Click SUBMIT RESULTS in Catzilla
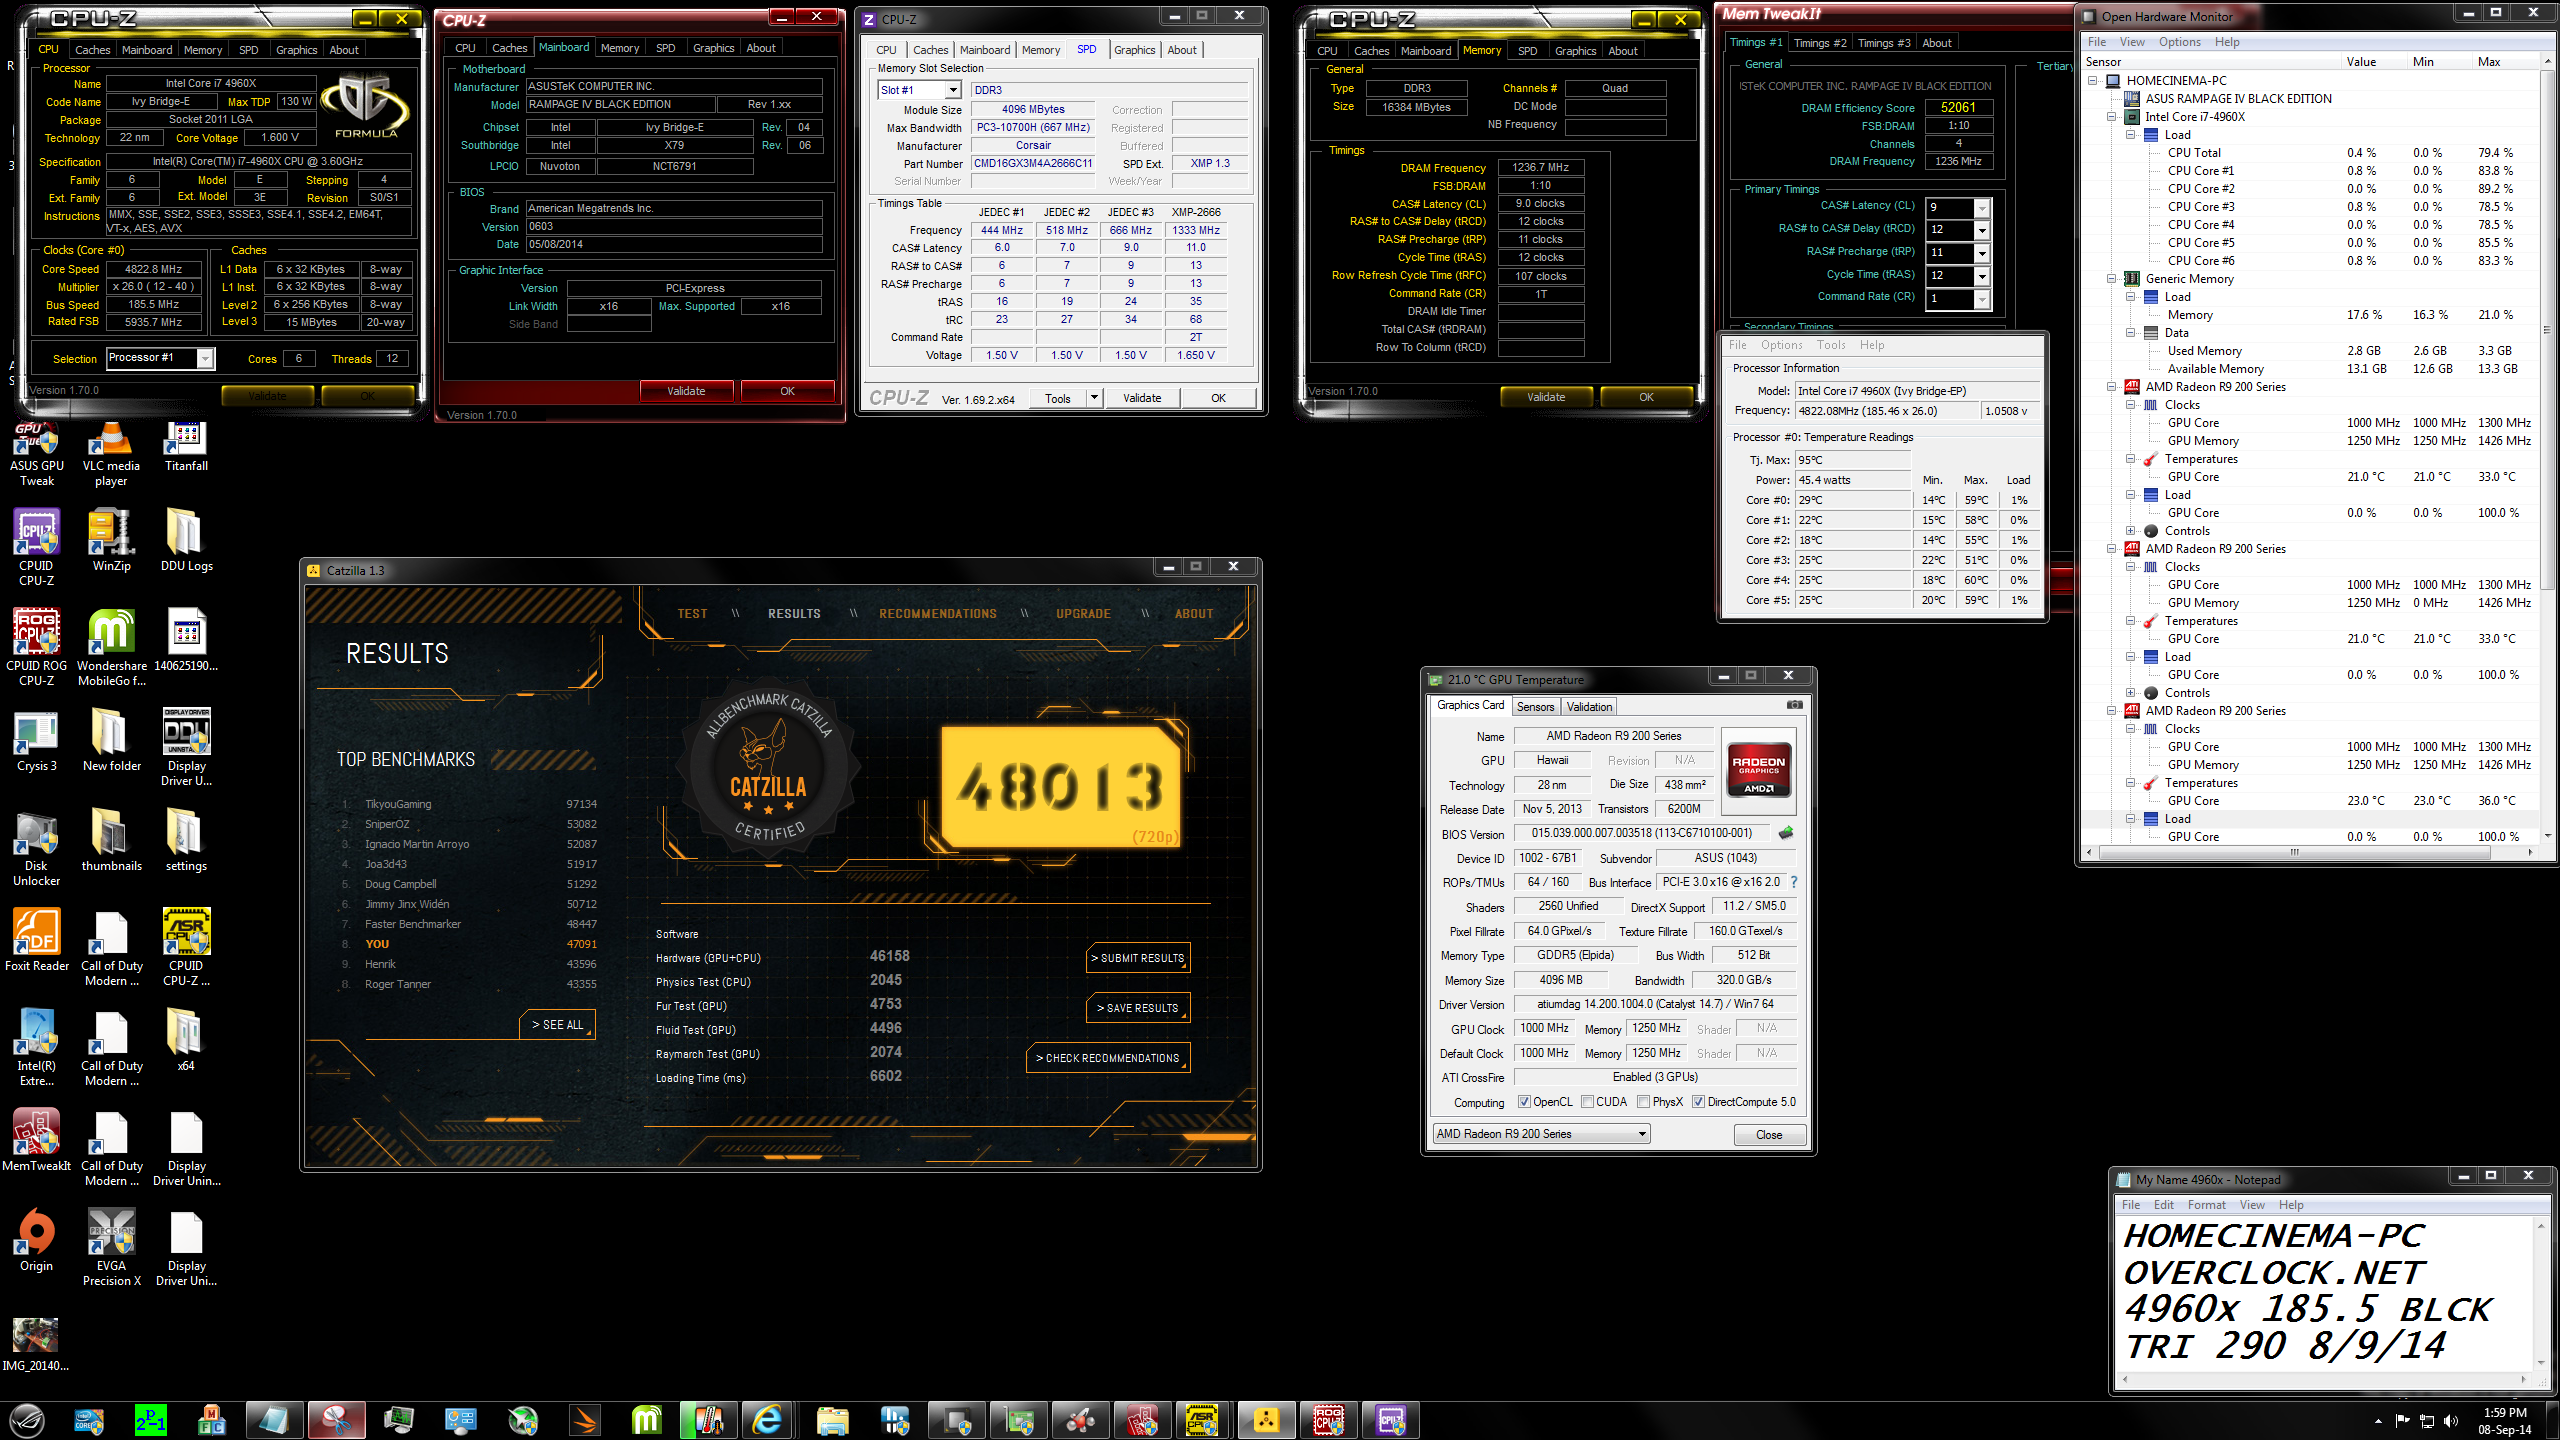 [1138, 958]
